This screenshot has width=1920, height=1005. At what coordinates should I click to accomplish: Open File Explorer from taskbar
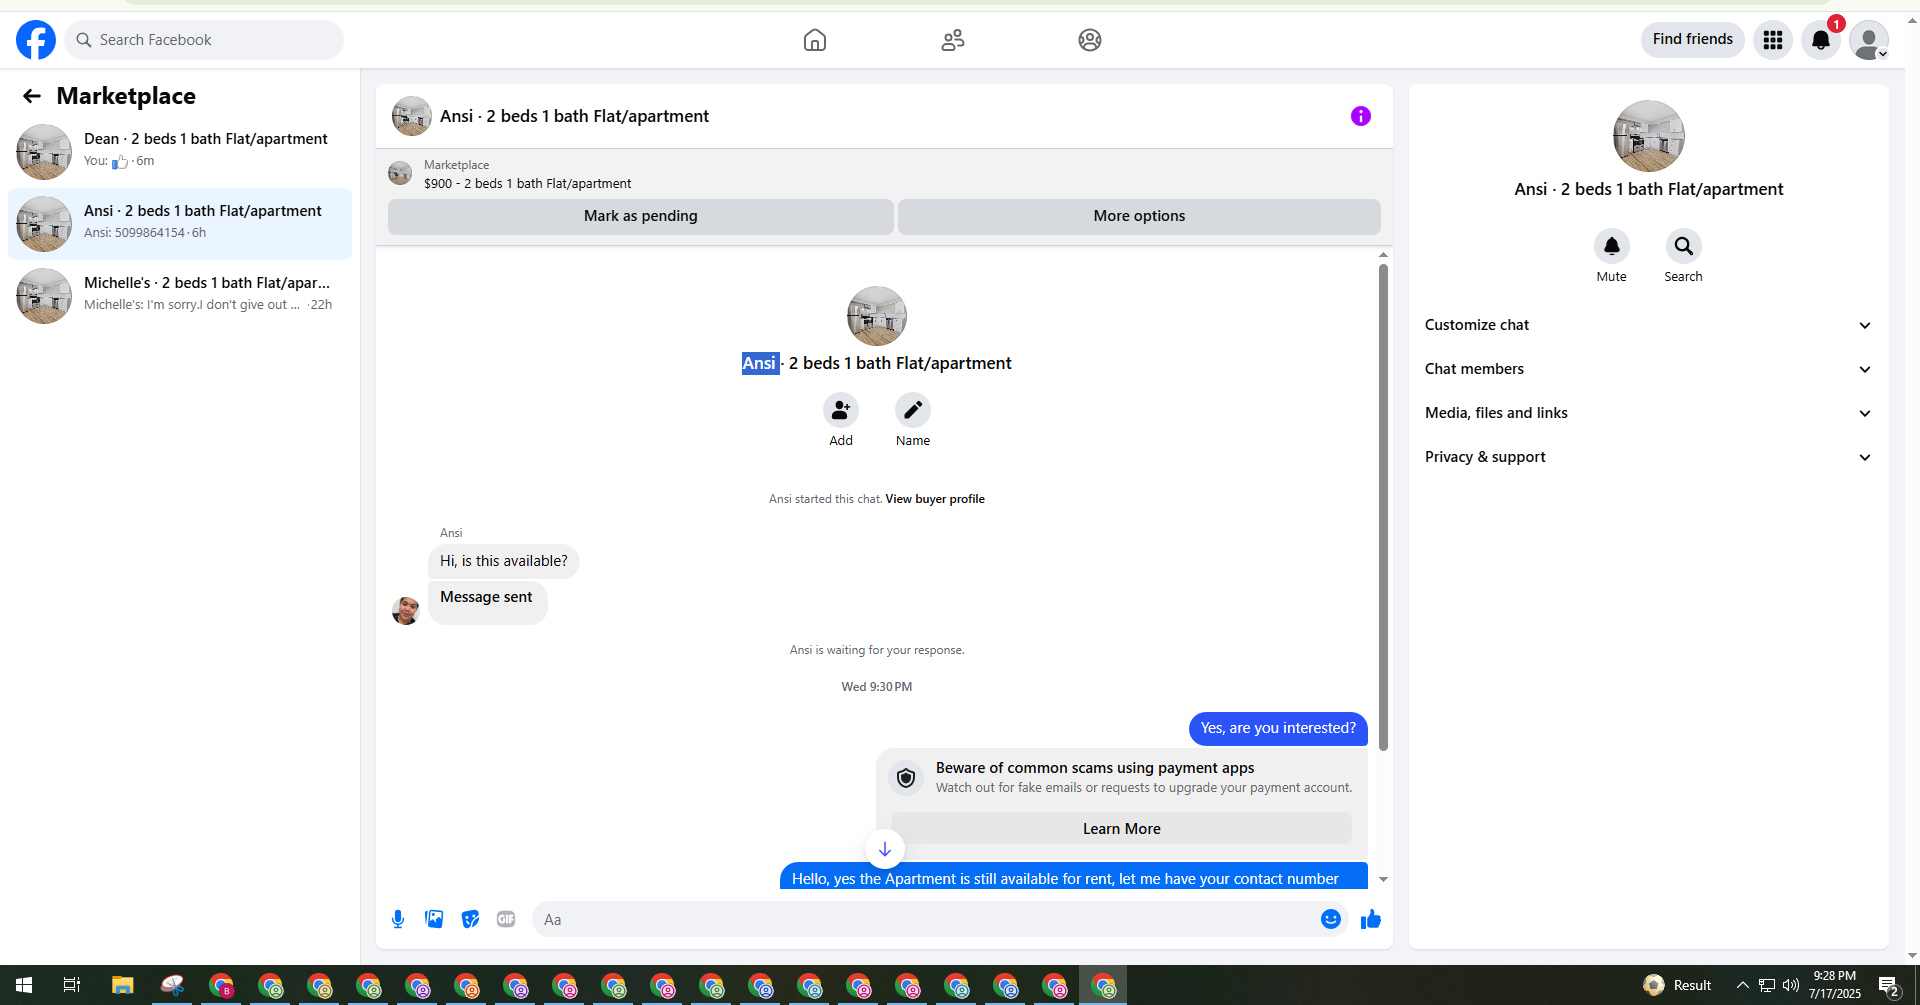(122, 985)
